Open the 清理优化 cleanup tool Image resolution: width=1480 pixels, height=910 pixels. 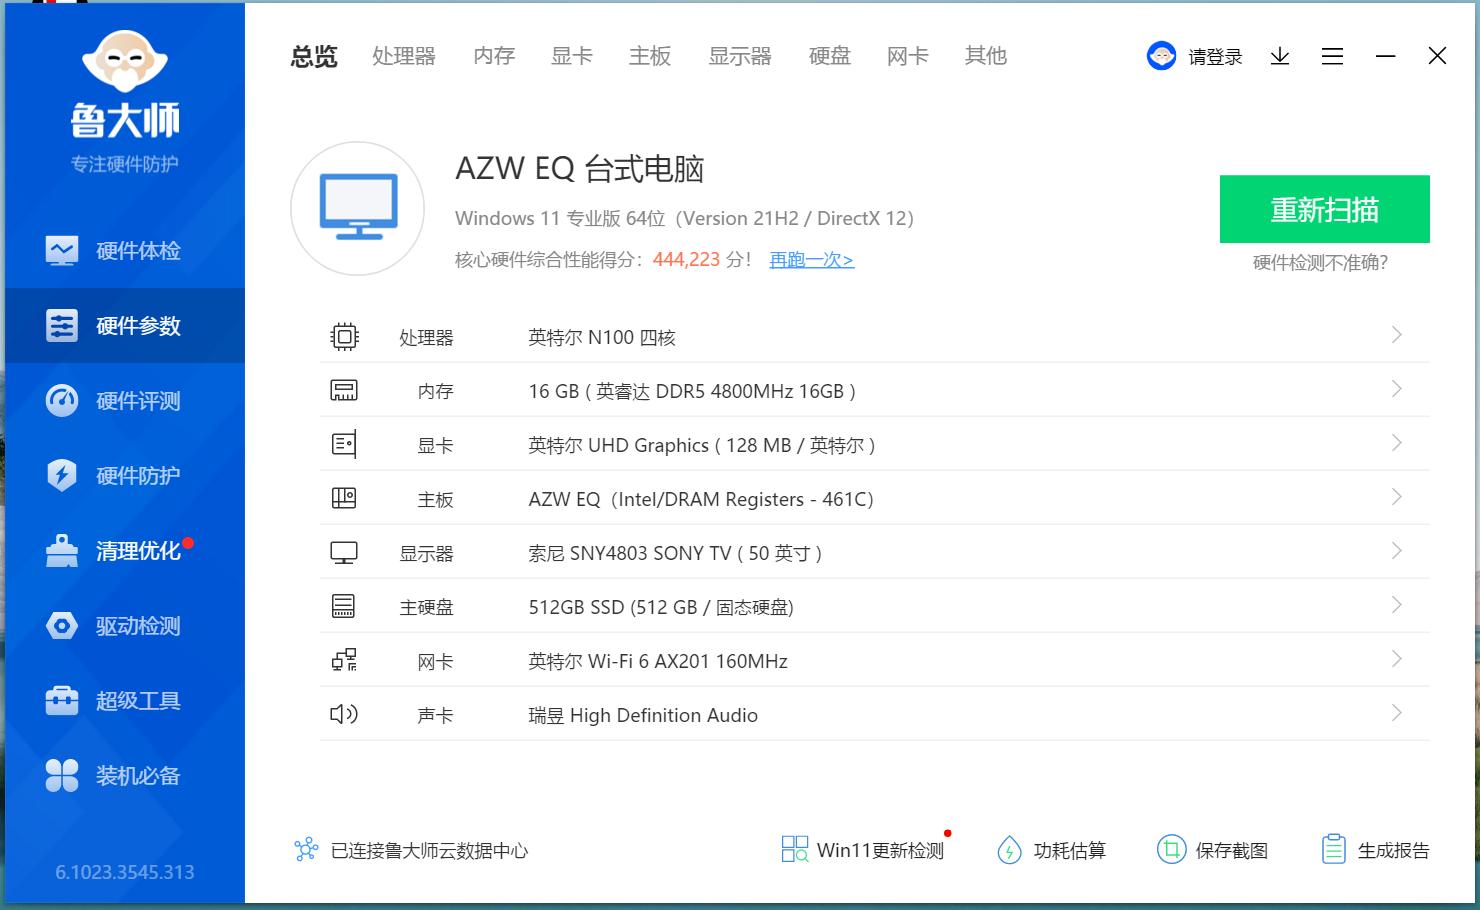(x=124, y=551)
